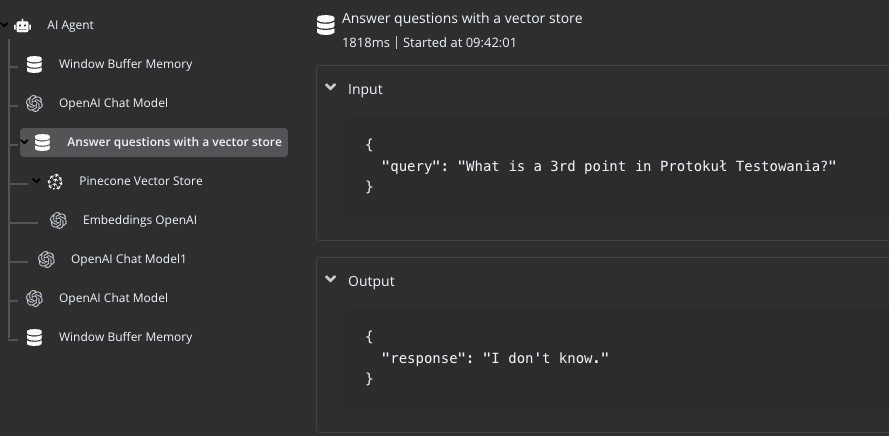889x436 pixels.
Task: Collapse the AI Agent tree node chevron
Action: [5, 25]
